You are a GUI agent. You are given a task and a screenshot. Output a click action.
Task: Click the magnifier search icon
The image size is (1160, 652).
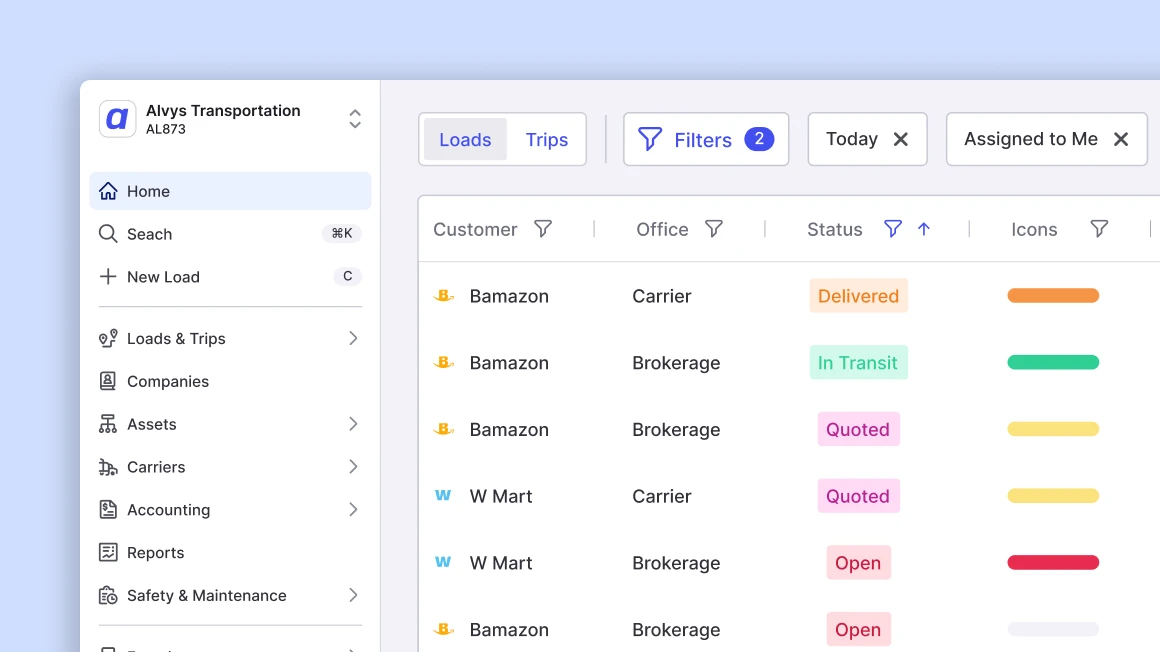tap(108, 234)
